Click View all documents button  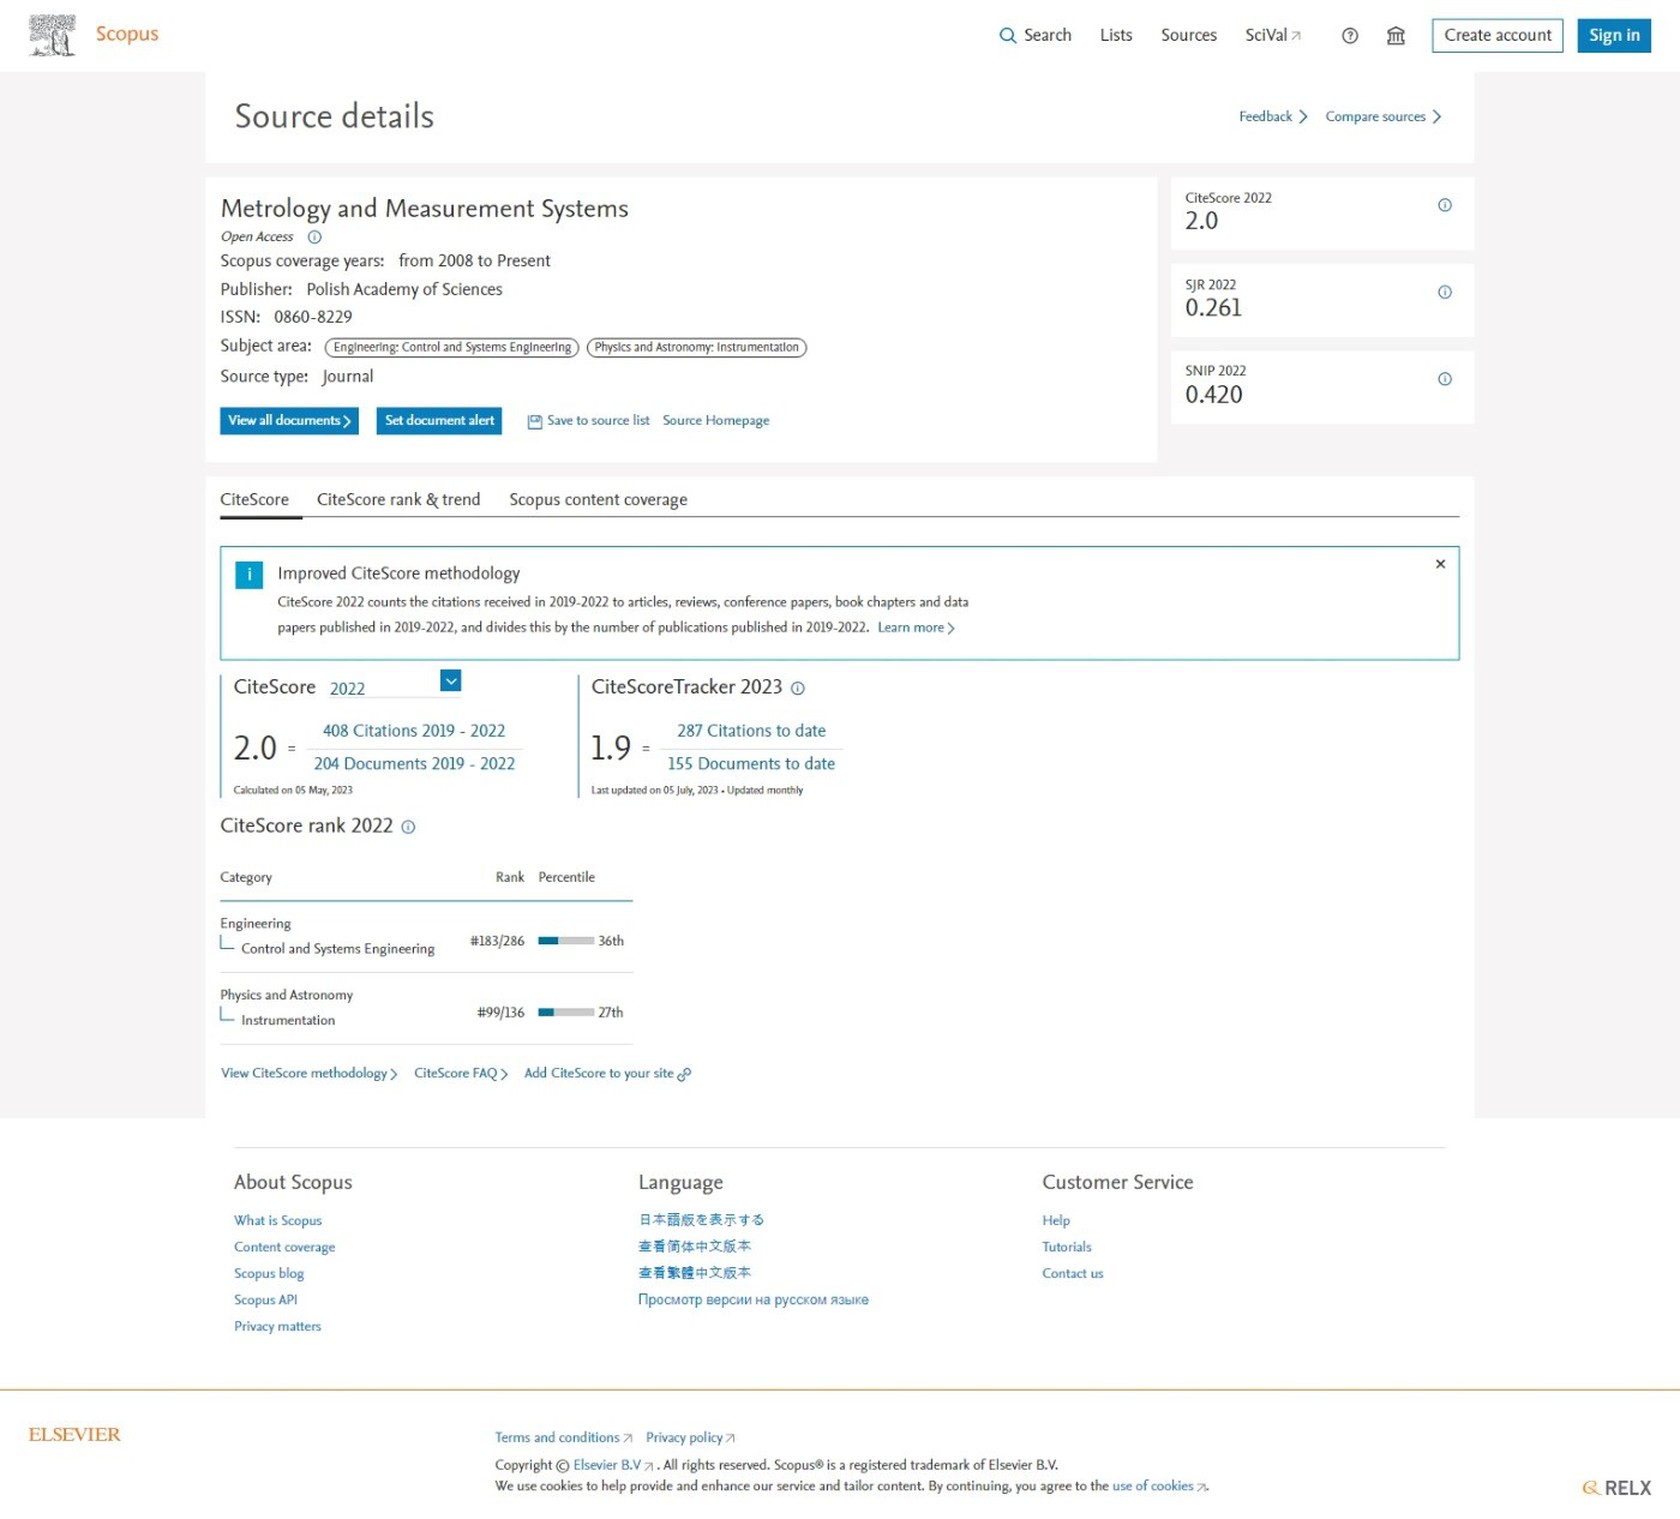(x=289, y=421)
